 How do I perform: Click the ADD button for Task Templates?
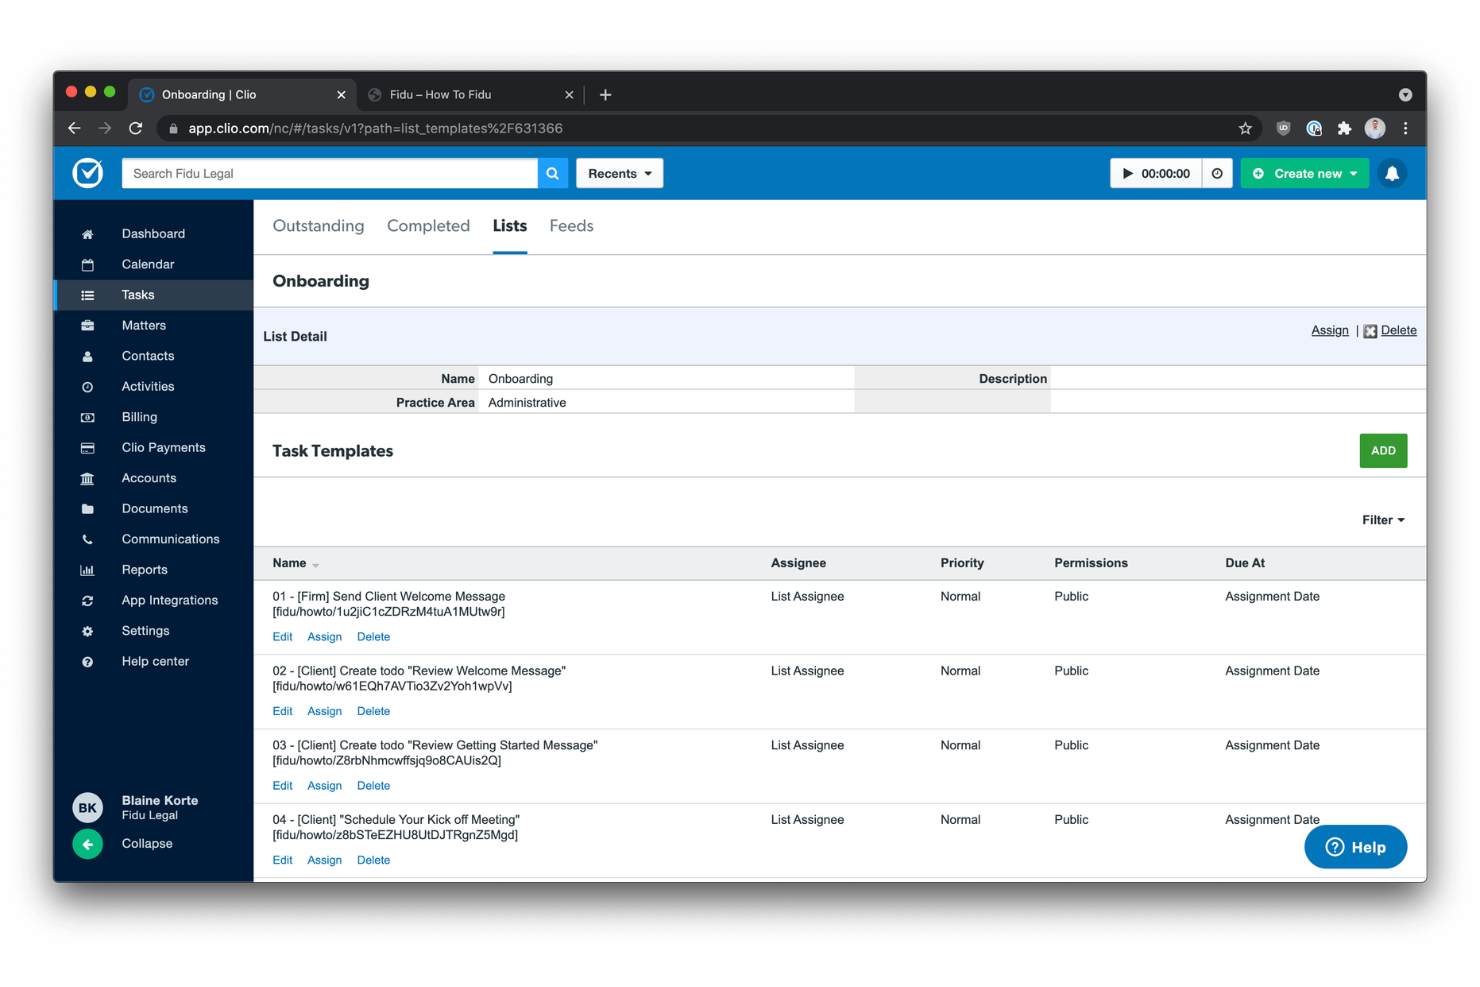pyautogui.click(x=1383, y=450)
